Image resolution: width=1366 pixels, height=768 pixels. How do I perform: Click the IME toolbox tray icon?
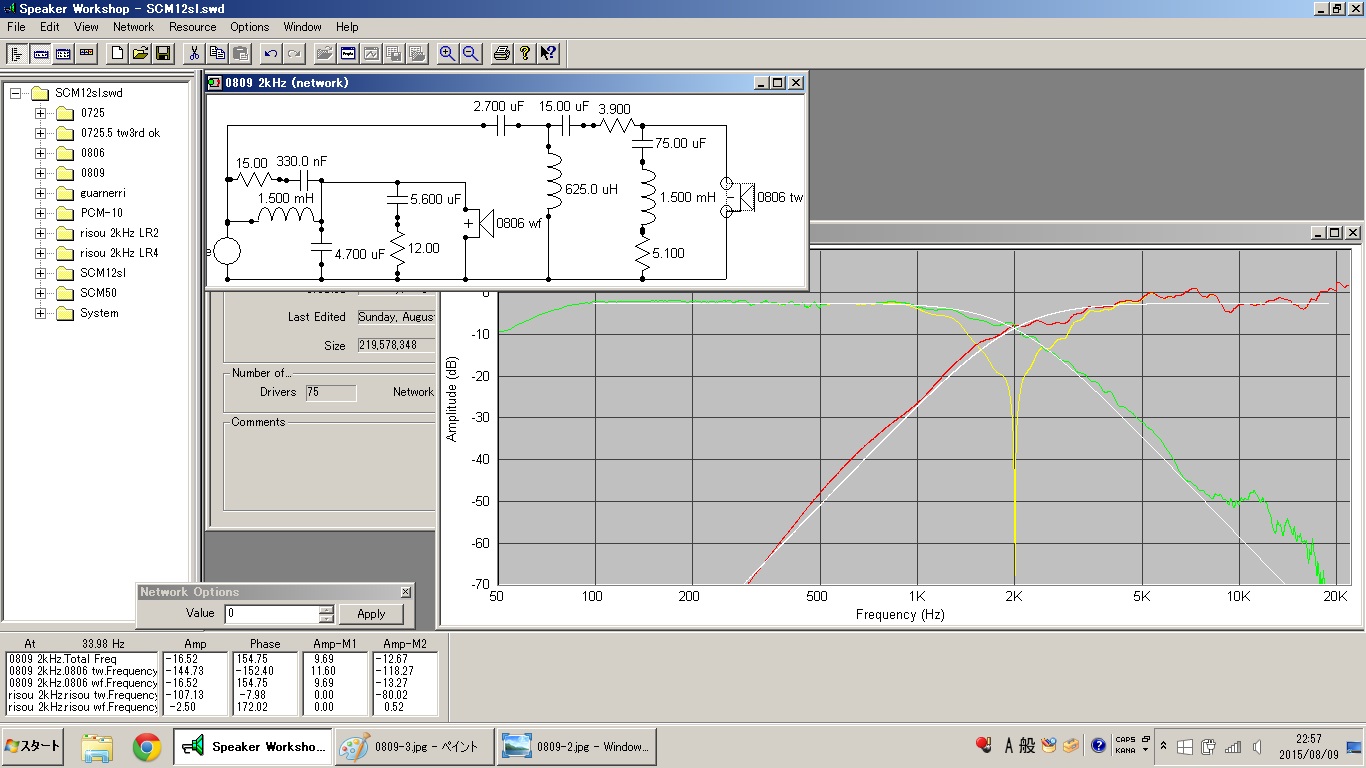[1071, 746]
